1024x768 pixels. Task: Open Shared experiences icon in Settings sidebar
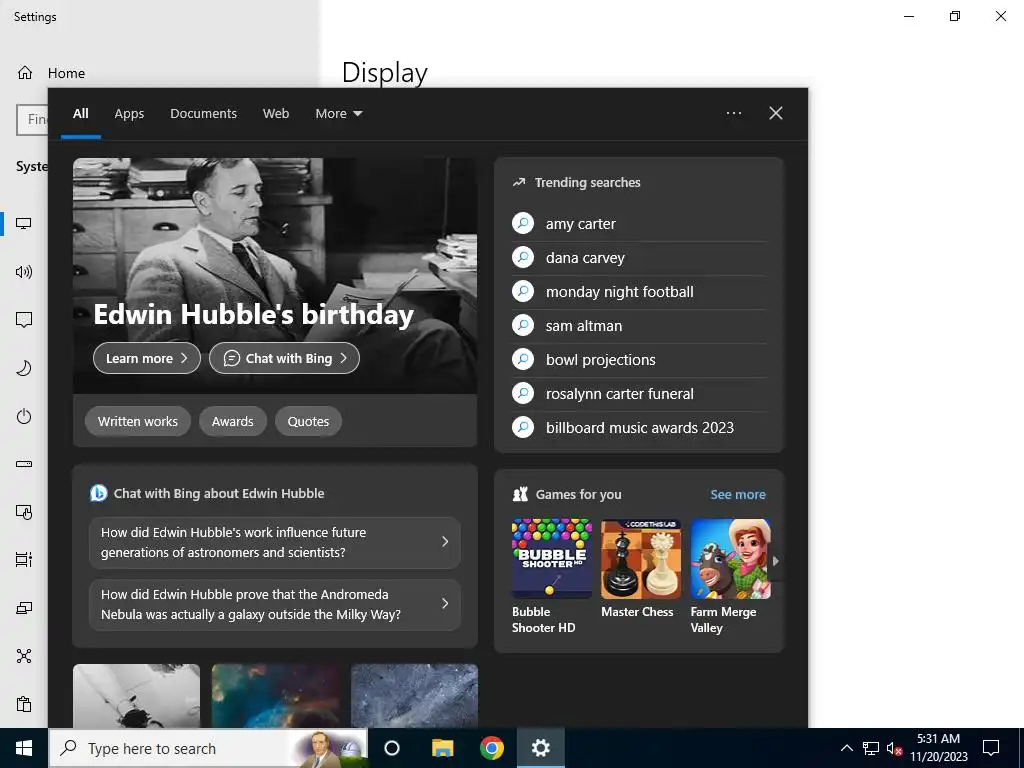point(24,656)
